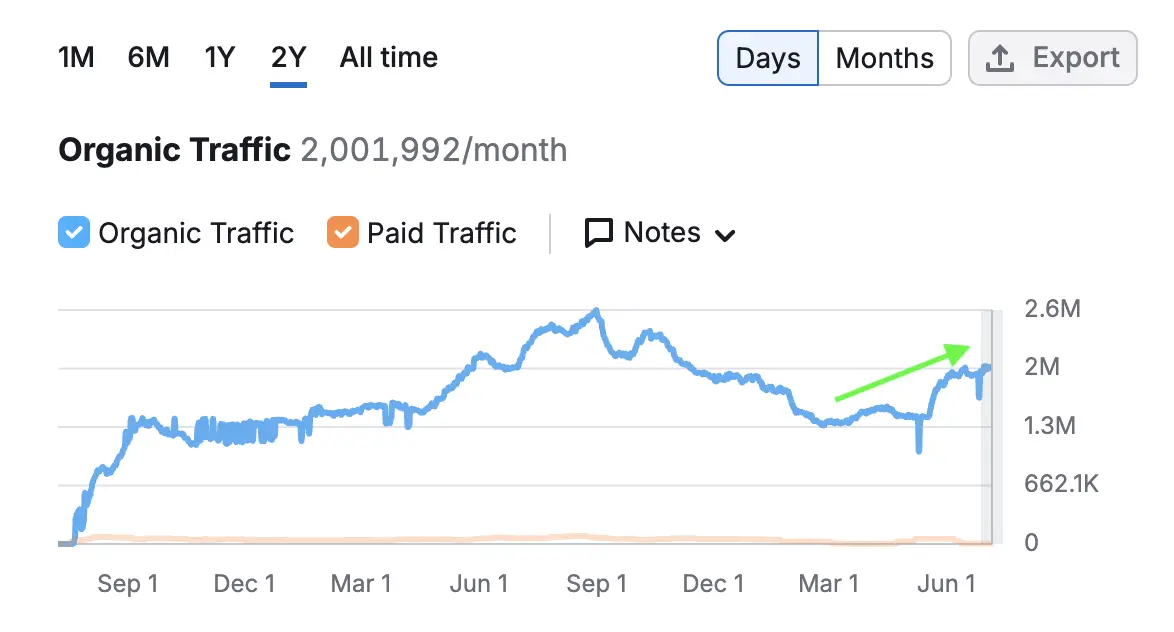The width and height of the screenshot is (1174, 632).
Task: Click the gray vertical date marker at chart end
Action: point(991,426)
